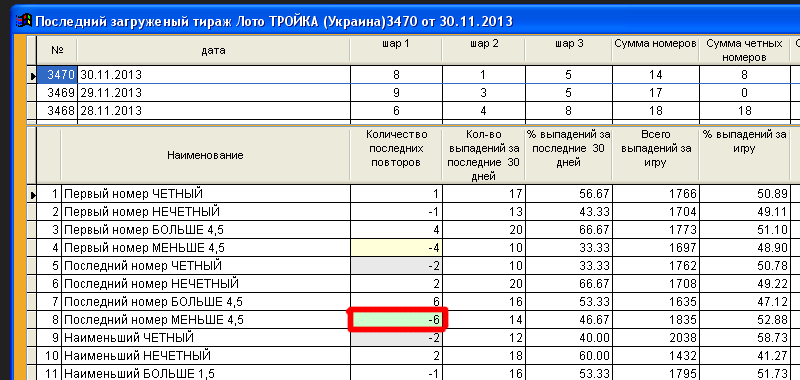This screenshot has width=800, height=380.
Task: Click % выпадений за игру header
Action: click(x=744, y=155)
